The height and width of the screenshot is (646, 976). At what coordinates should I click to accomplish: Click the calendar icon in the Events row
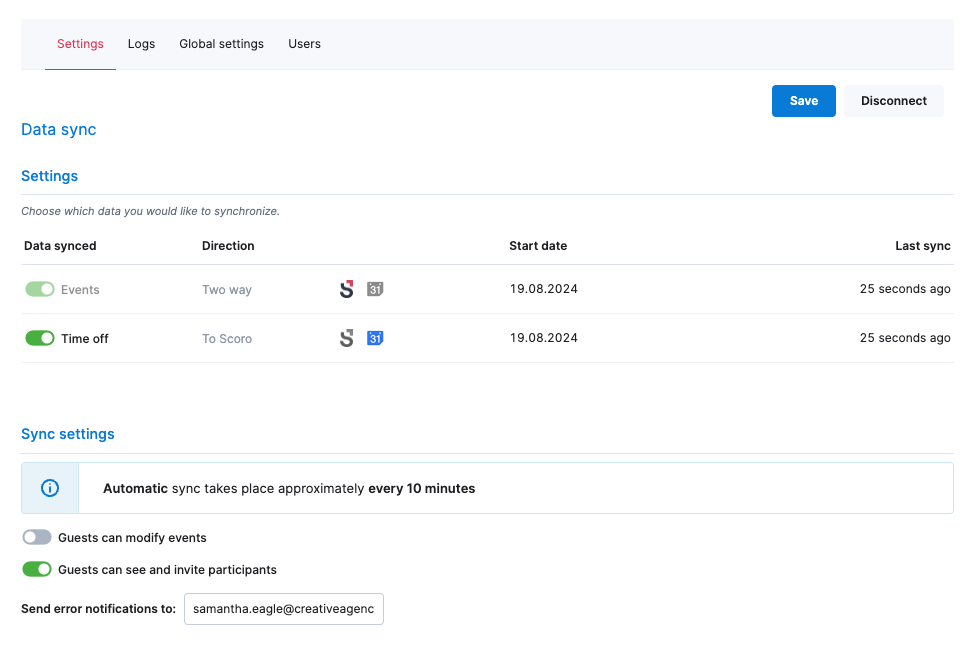tap(375, 289)
